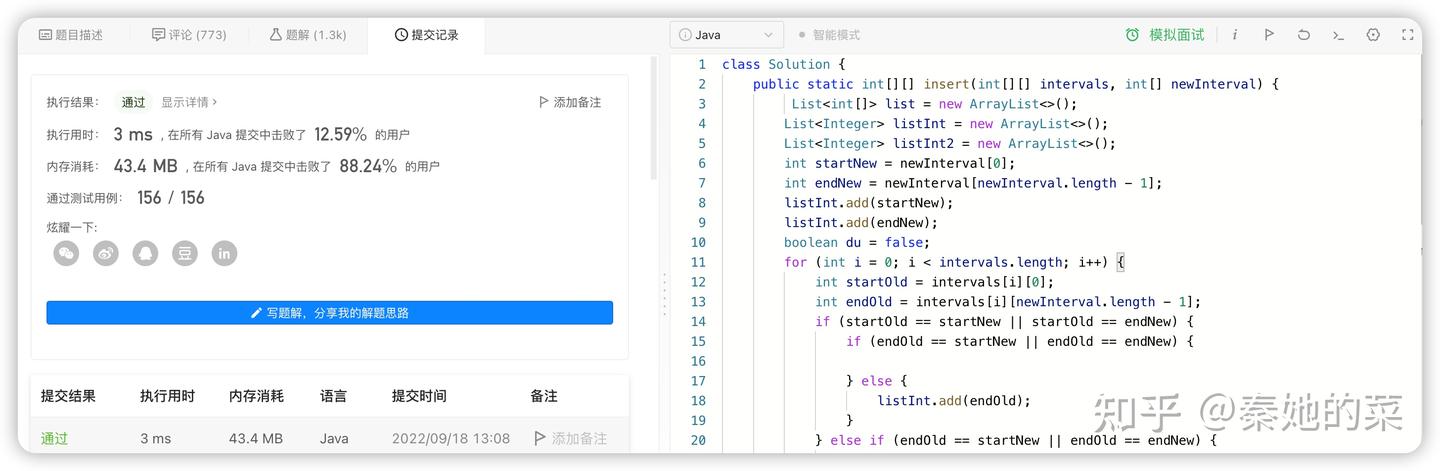Click the 提交时间 column header

point(419,396)
